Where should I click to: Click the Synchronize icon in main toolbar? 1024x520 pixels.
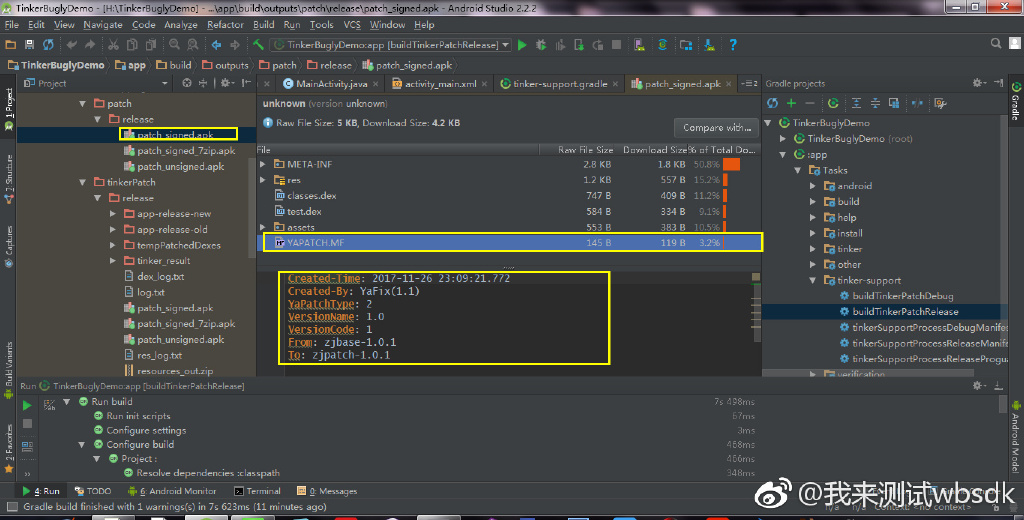click(x=48, y=44)
